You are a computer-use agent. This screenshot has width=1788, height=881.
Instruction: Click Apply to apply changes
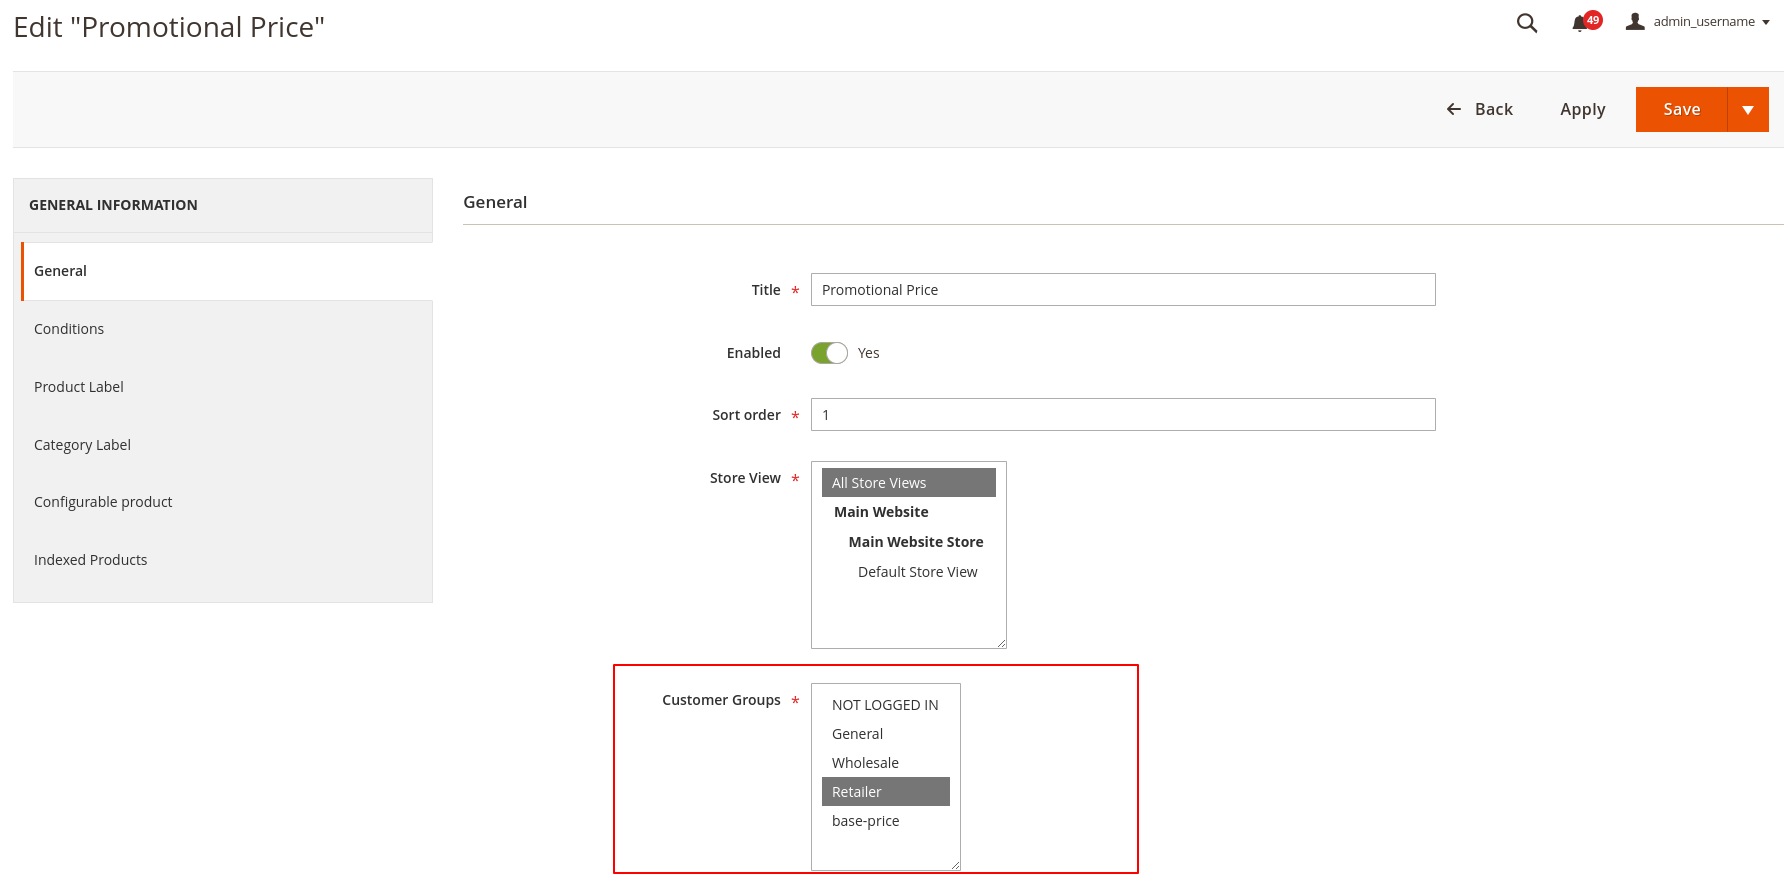pyautogui.click(x=1582, y=109)
